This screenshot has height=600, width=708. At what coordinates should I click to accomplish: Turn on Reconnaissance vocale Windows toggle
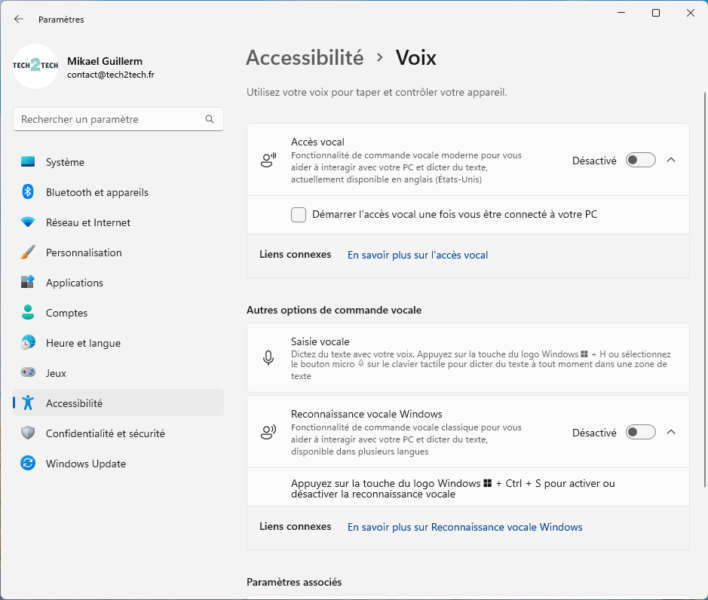click(640, 432)
